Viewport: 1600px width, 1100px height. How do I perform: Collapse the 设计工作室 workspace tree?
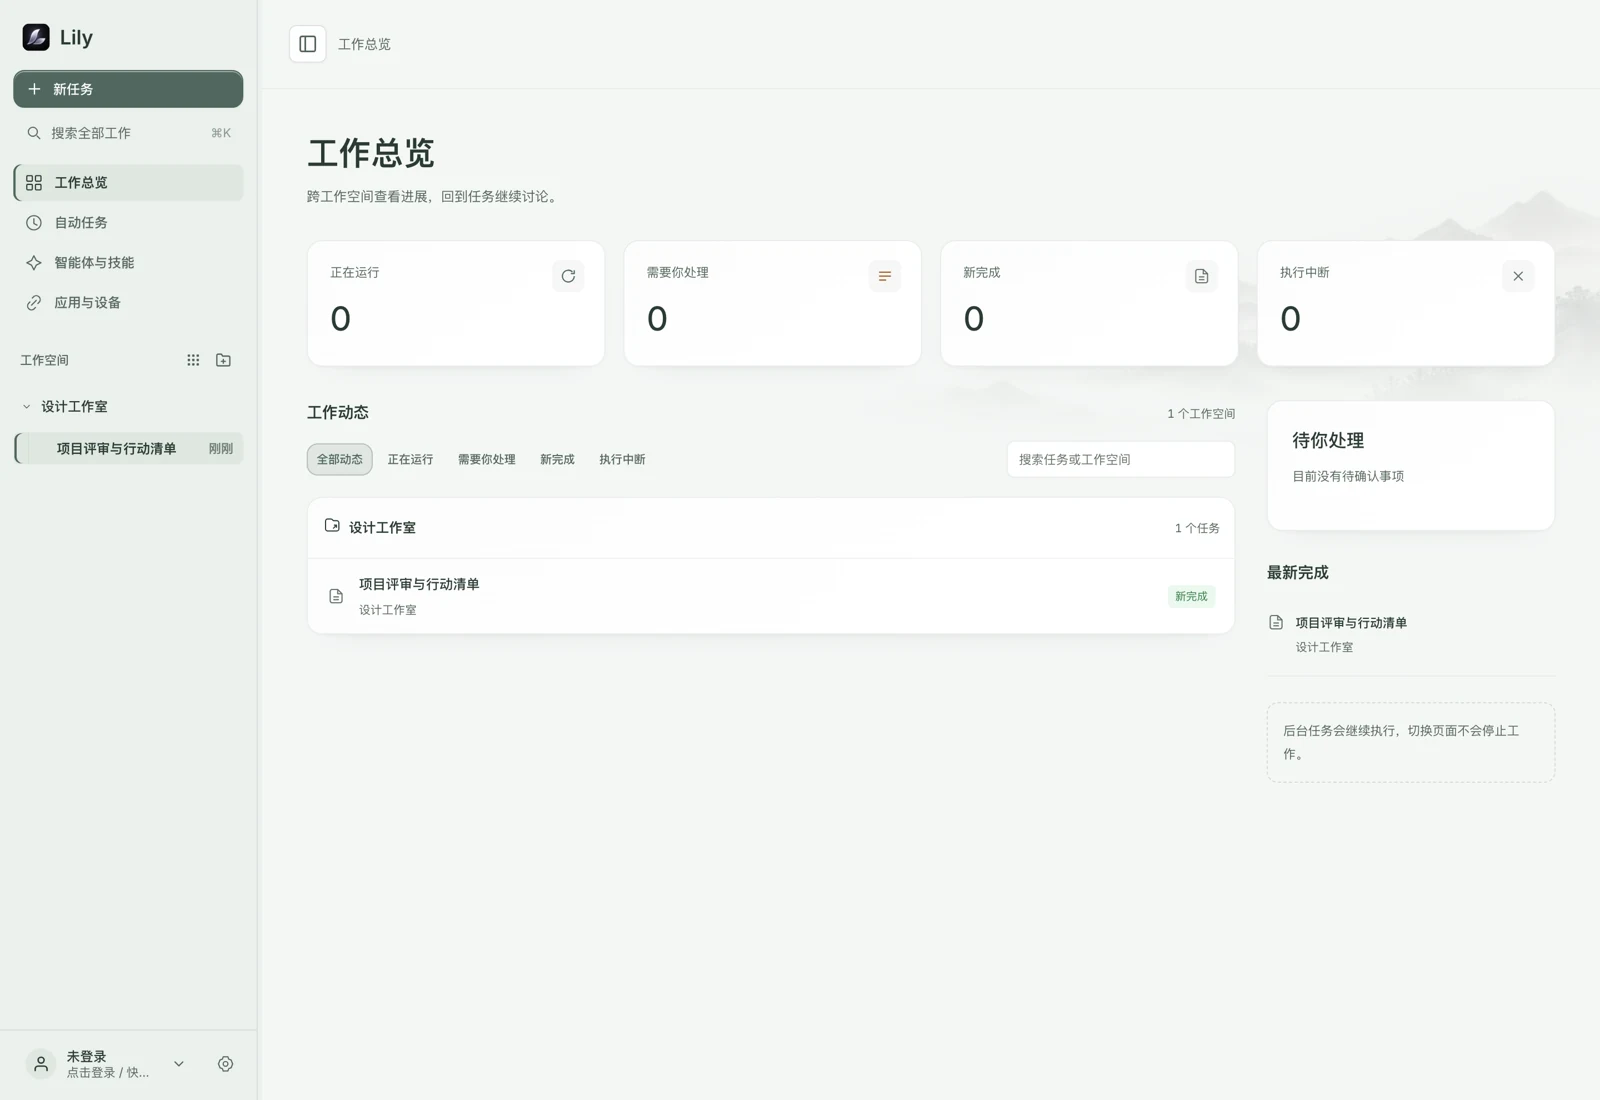26,407
